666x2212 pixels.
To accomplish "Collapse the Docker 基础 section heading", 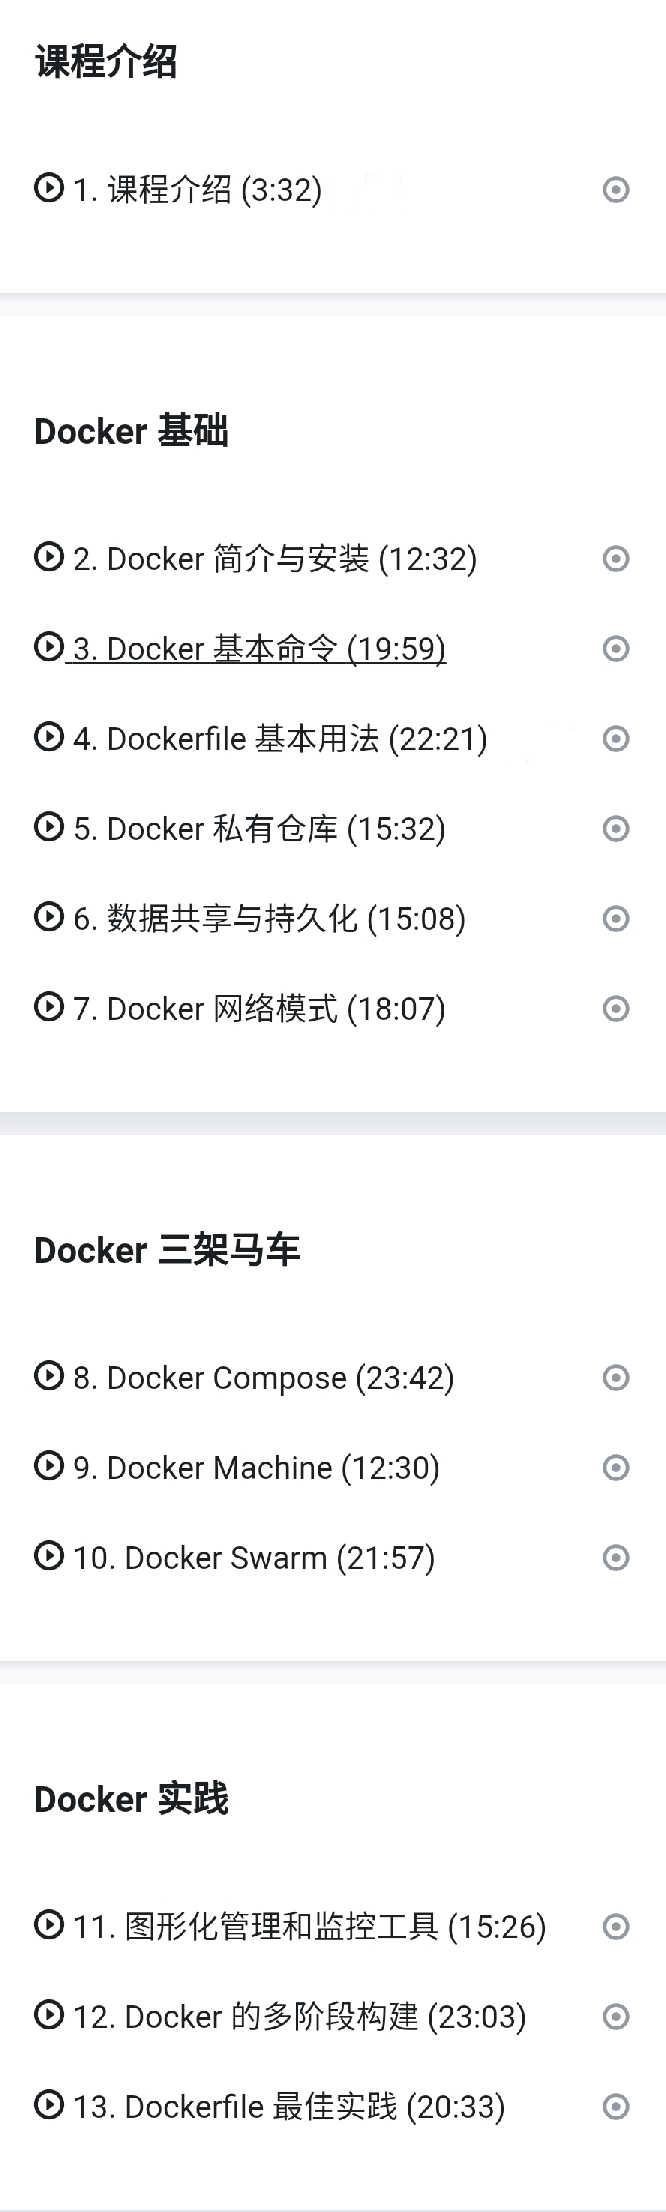I will point(131,431).
